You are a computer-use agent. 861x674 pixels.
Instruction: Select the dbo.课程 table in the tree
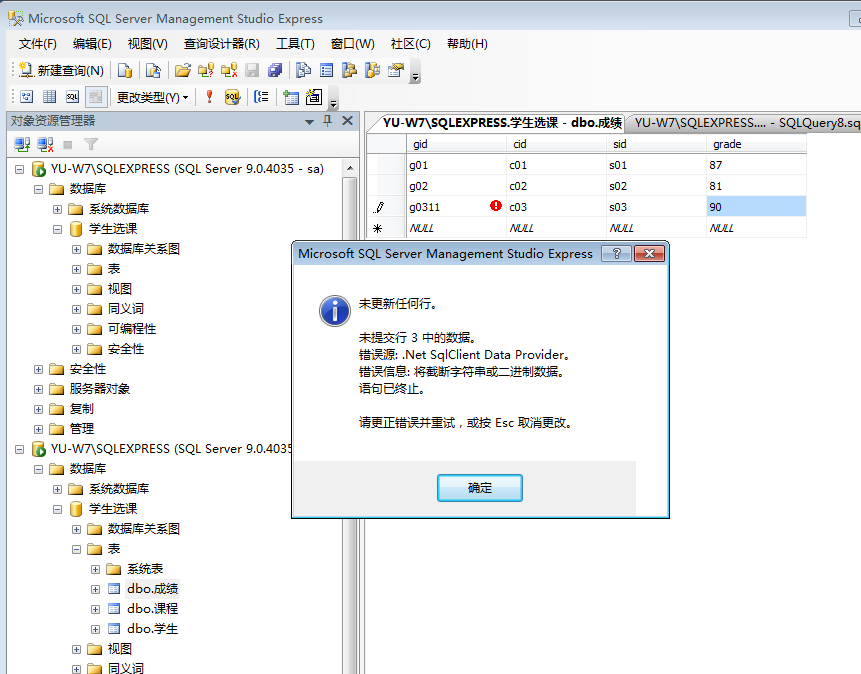[152, 609]
